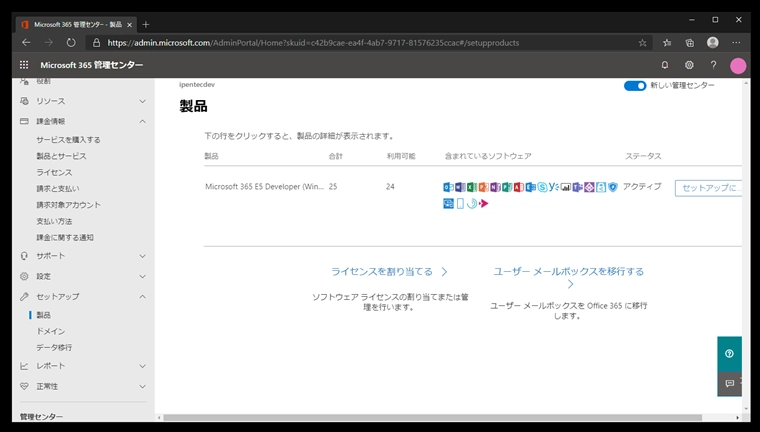Open the notifications bell
Screen dimensions: 760x432
pos(665,65)
